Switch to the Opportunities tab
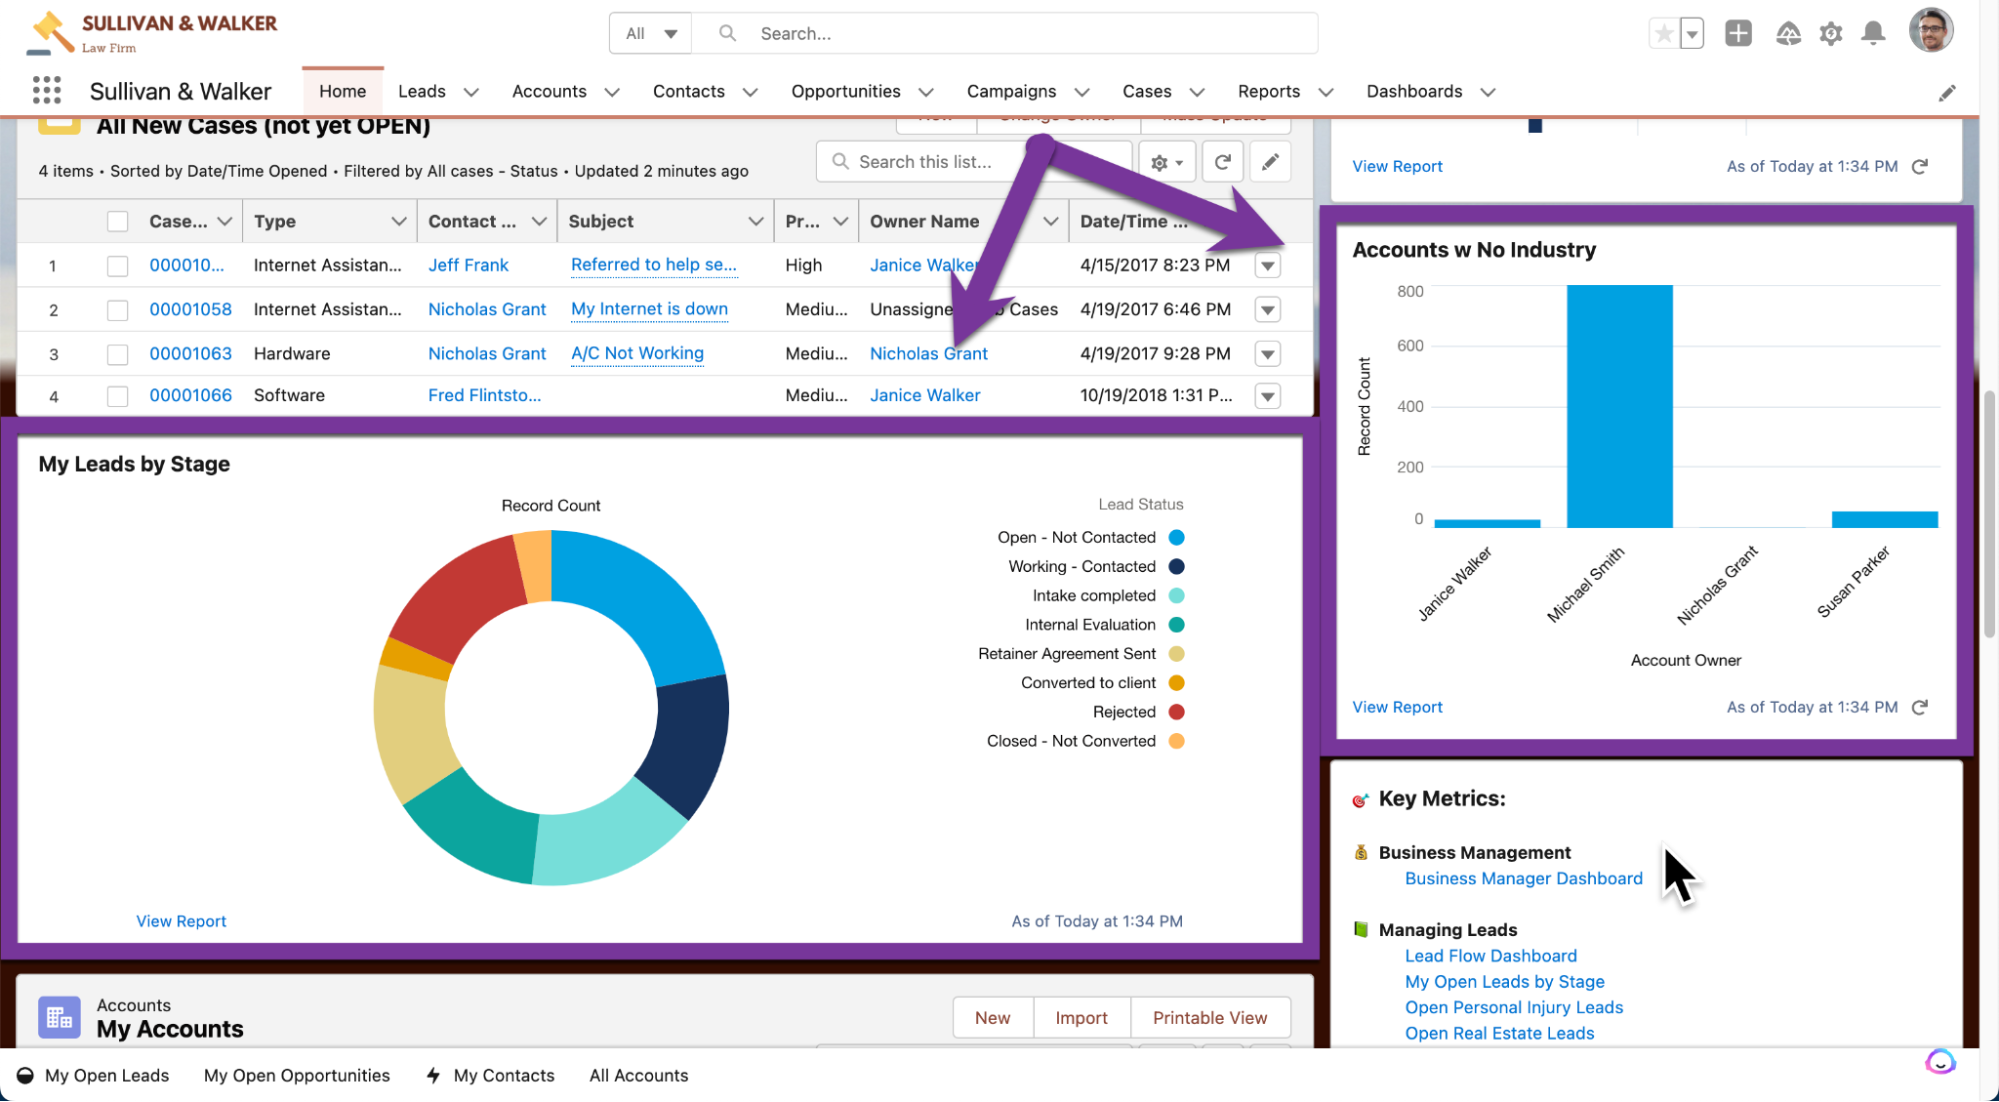The width and height of the screenshot is (1999, 1102). (x=845, y=91)
